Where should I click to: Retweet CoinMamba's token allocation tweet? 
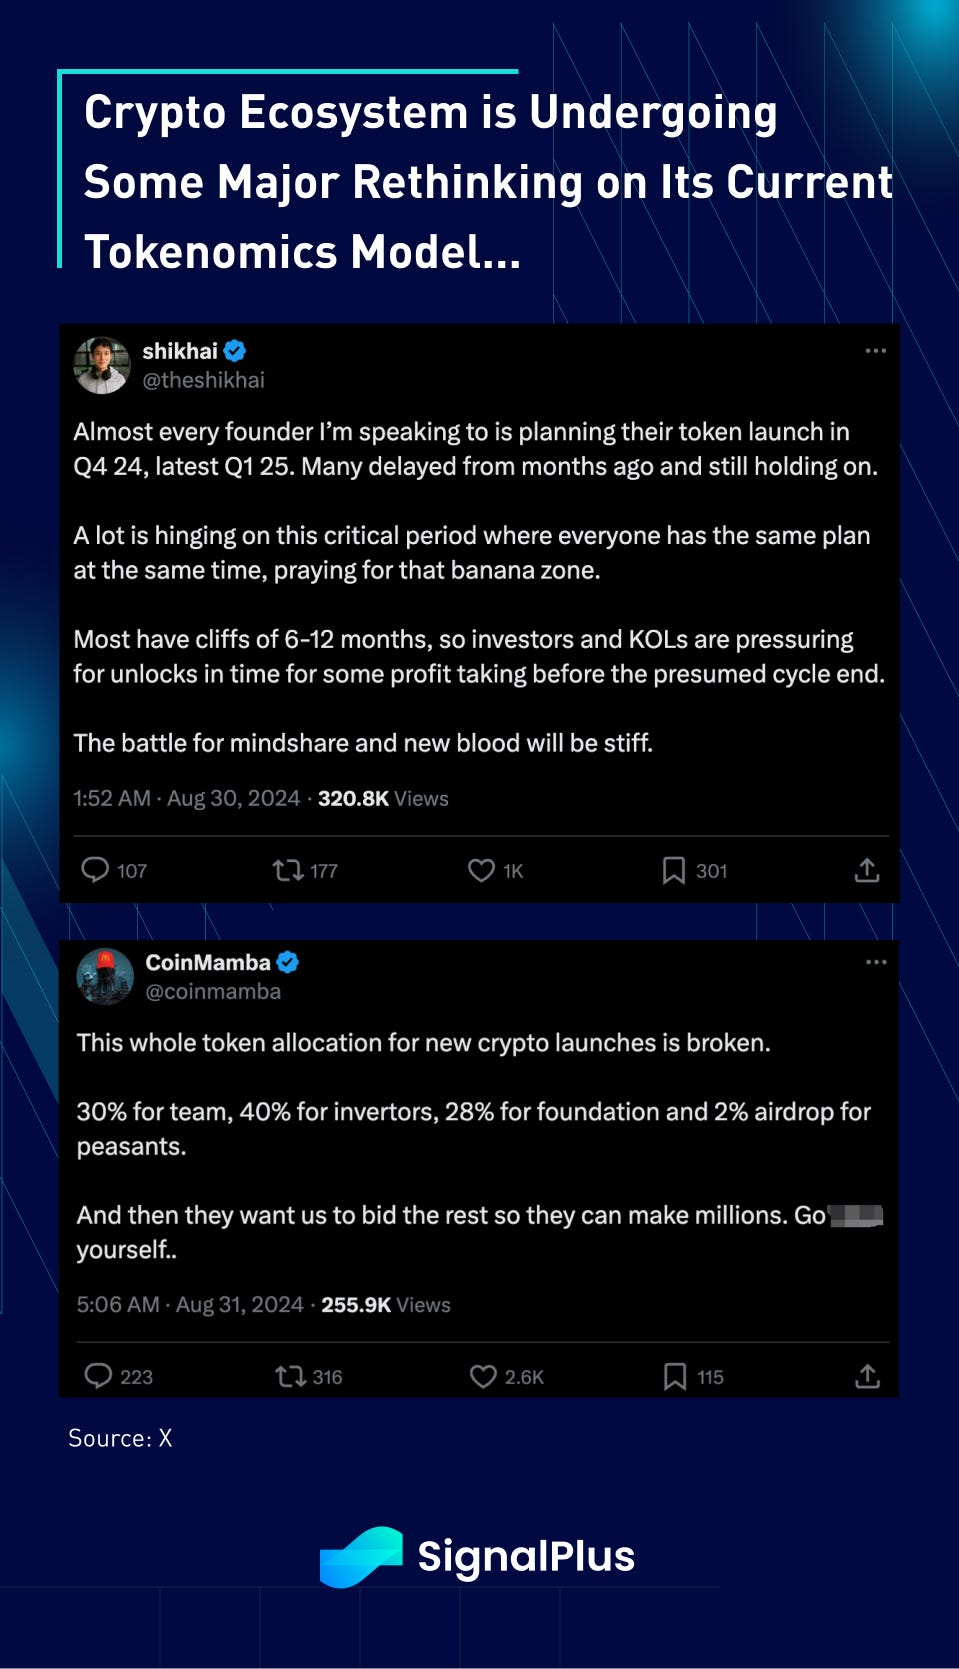290,1376
